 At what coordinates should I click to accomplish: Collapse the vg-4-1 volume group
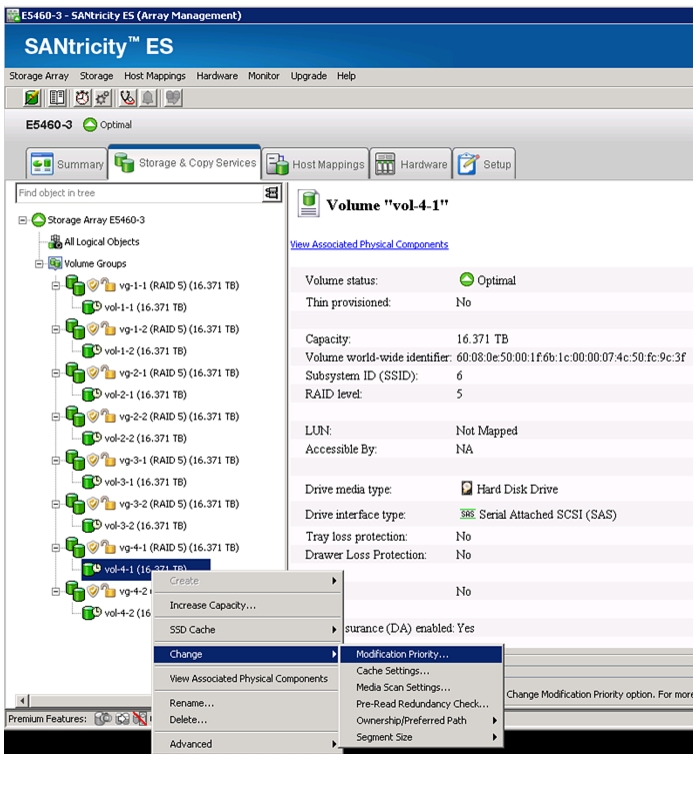click(x=56, y=548)
